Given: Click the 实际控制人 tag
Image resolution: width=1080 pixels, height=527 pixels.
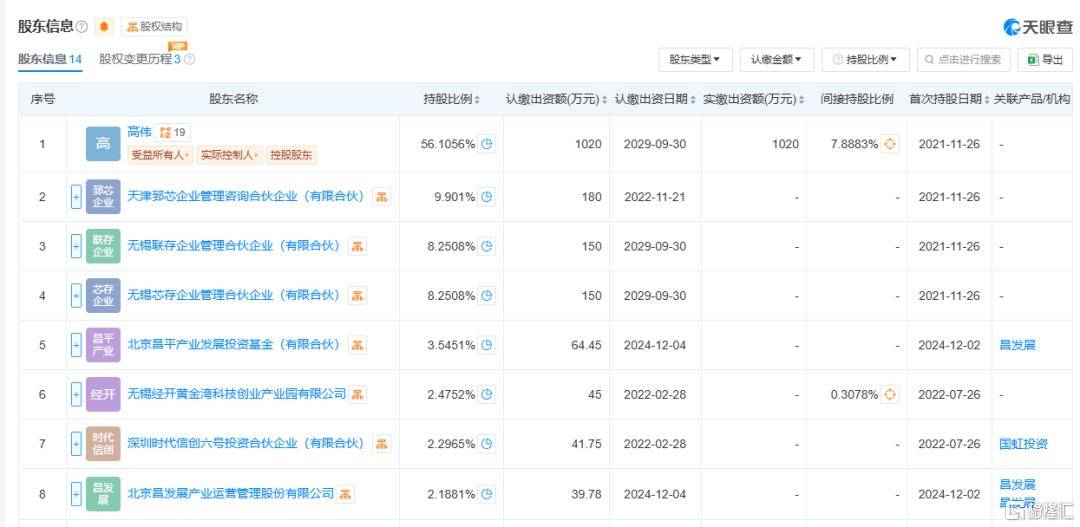Looking at the screenshot, I should (x=229, y=155).
